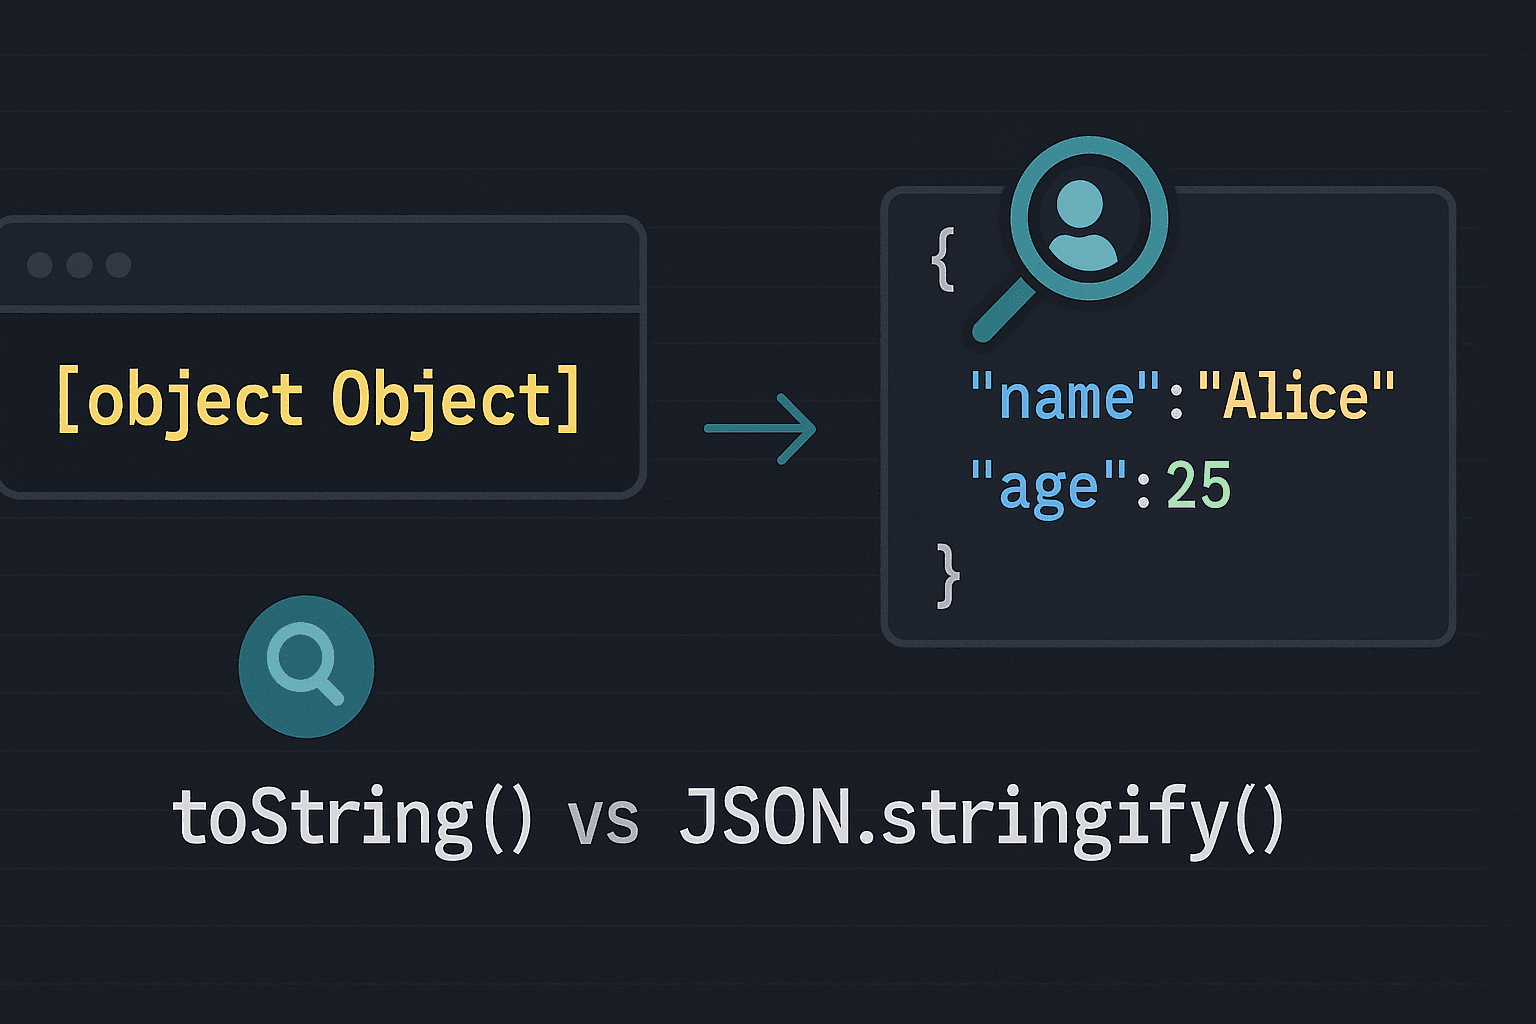Click the handle of the large magnifying glass
The height and width of the screenshot is (1024, 1536).
[1004, 311]
